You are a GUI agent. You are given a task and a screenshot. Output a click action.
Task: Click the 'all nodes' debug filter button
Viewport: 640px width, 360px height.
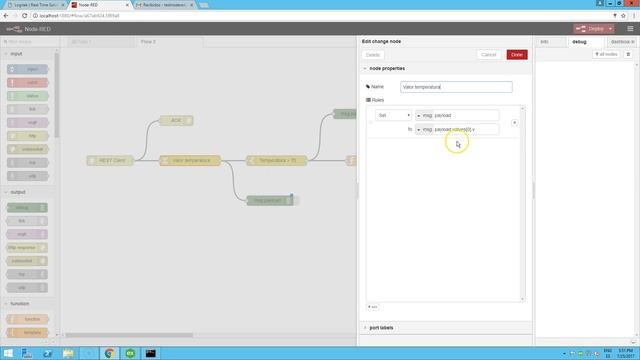coord(606,54)
